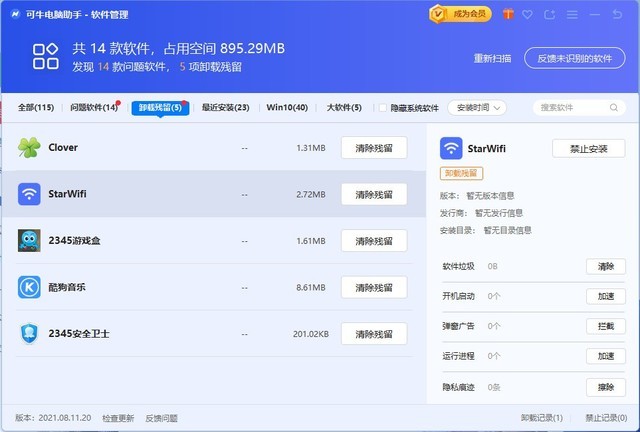Click the 可牛电脑助手 logo icon
The image size is (640, 432).
[16, 14]
